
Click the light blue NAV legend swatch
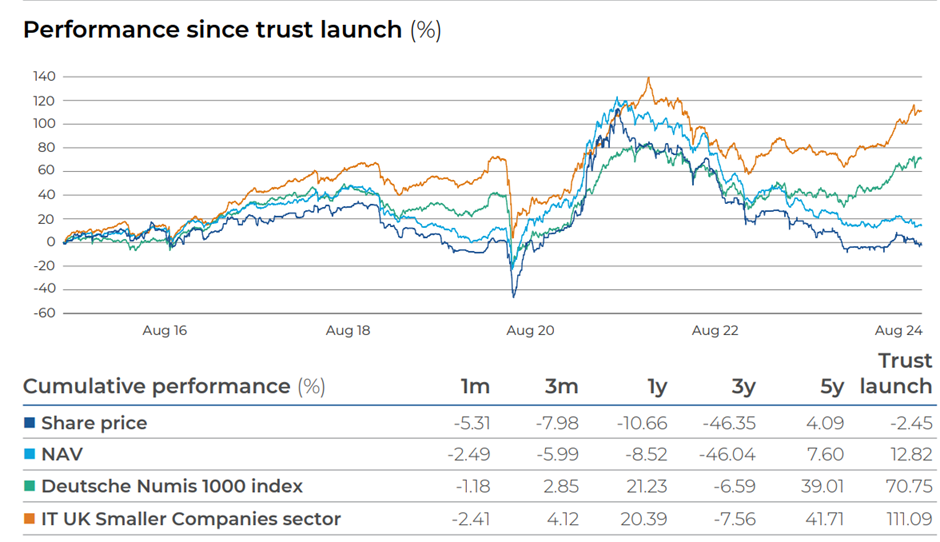[x=29, y=454]
